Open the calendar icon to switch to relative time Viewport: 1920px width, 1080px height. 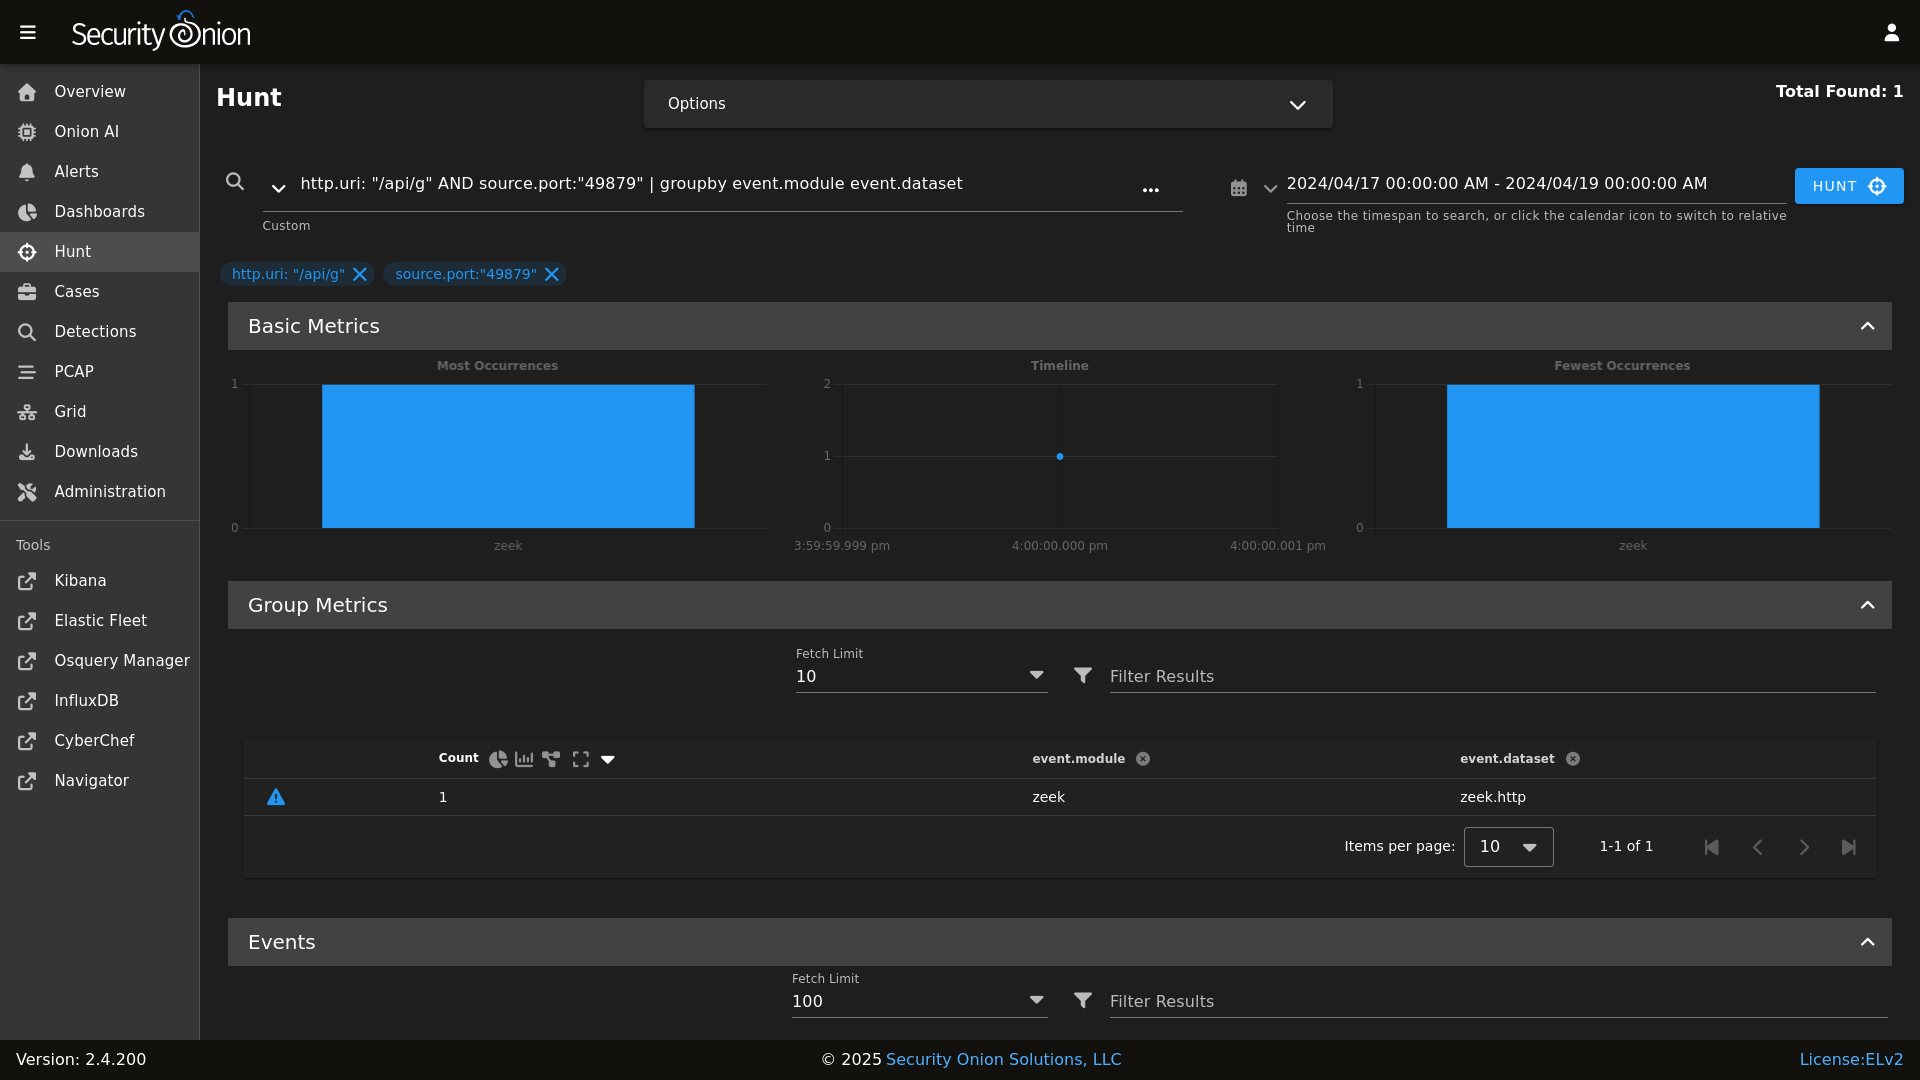[1239, 187]
